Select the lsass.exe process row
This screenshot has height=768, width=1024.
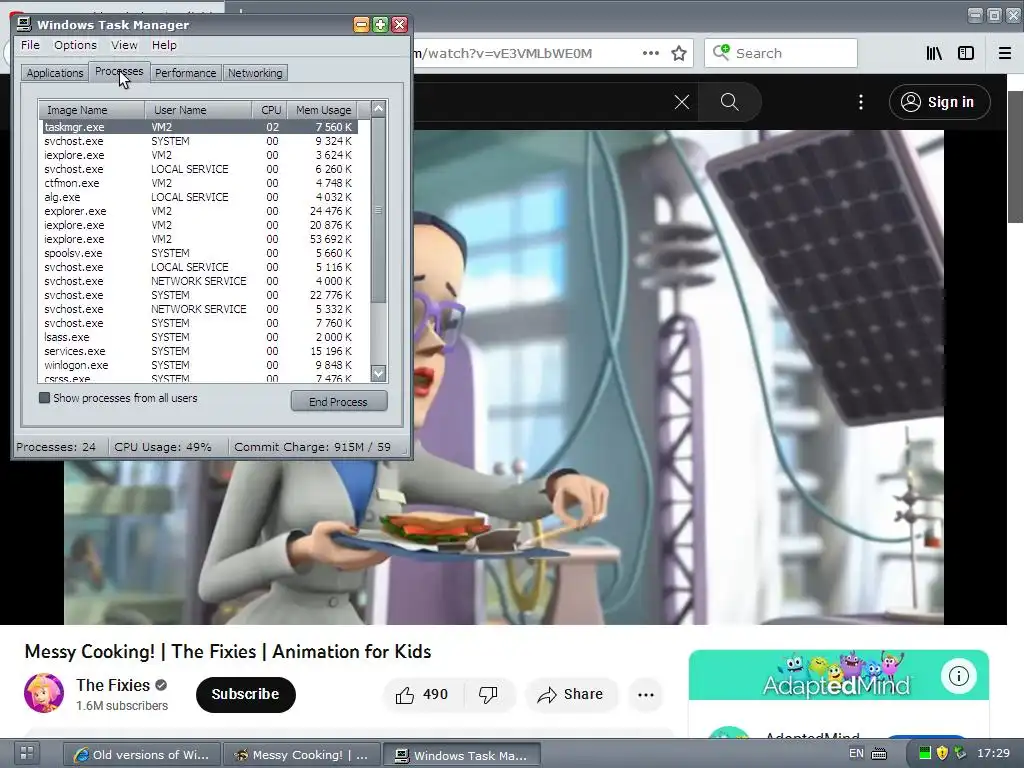(x=200, y=338)
